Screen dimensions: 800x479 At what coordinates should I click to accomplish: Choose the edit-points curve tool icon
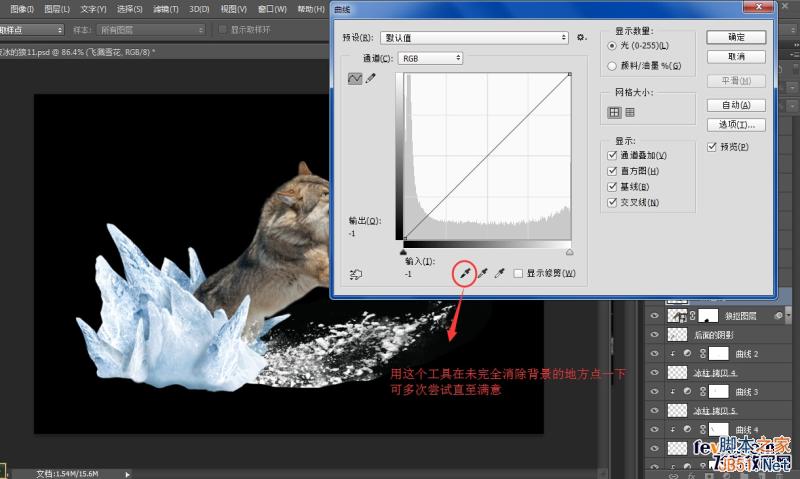(355, 79)
